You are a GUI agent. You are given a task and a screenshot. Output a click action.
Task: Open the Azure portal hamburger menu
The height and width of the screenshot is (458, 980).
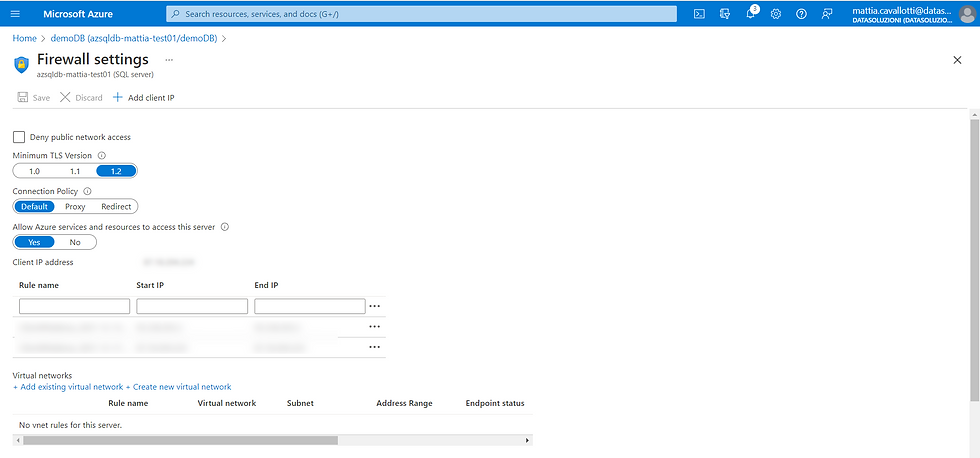coord(16,14)
